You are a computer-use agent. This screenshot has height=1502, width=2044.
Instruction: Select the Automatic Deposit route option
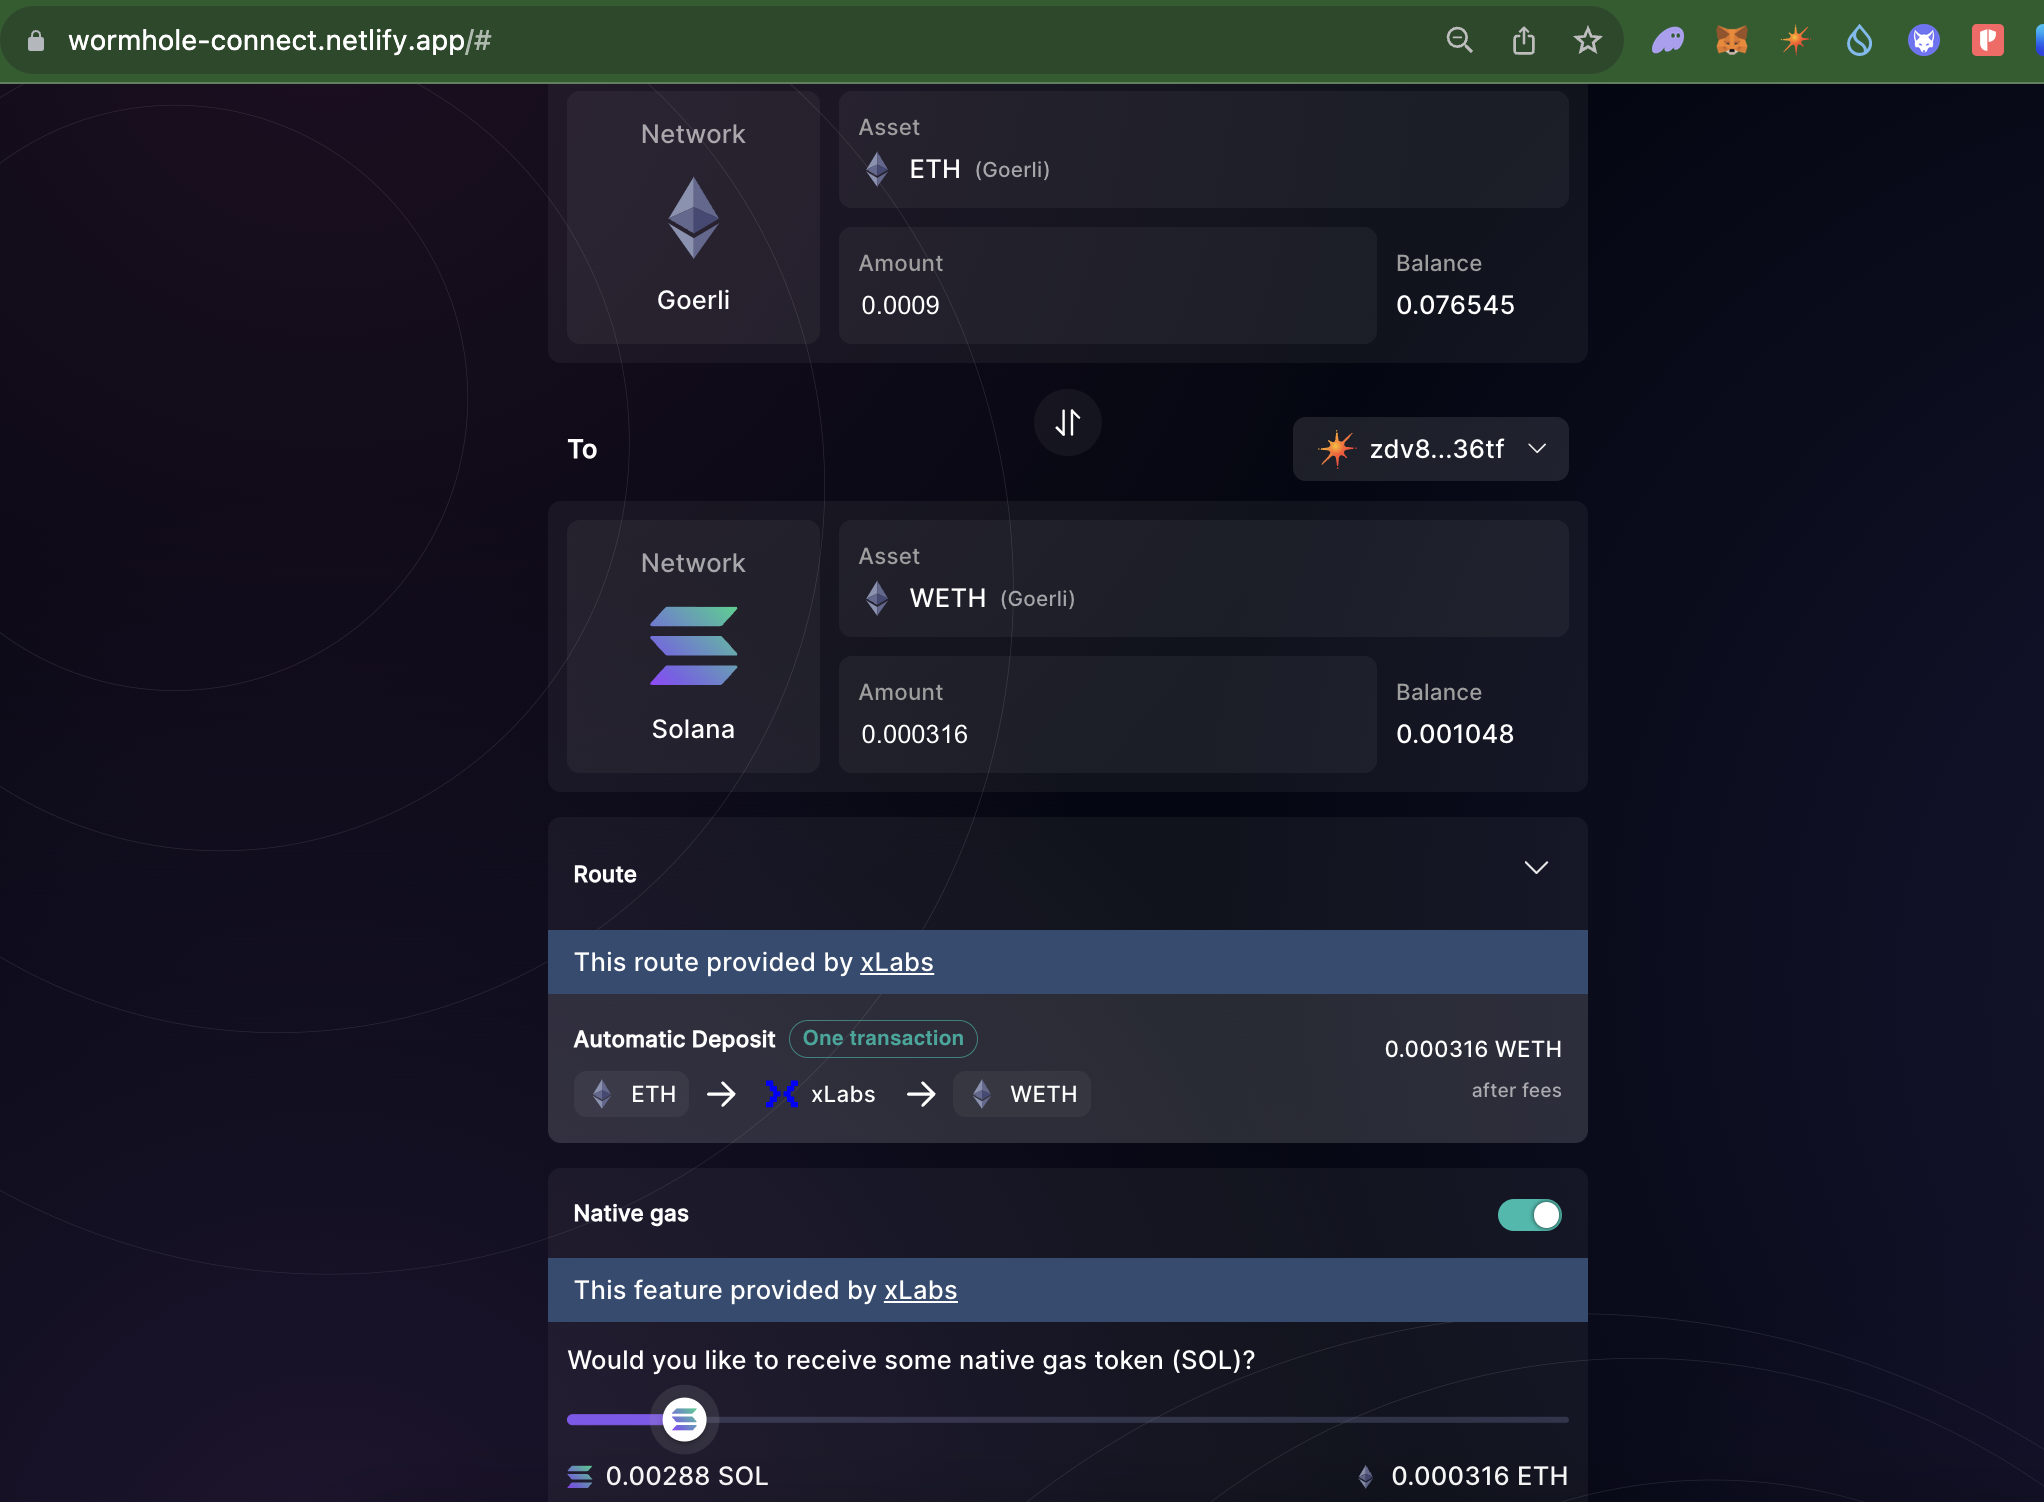(x=1066, y=1068)
